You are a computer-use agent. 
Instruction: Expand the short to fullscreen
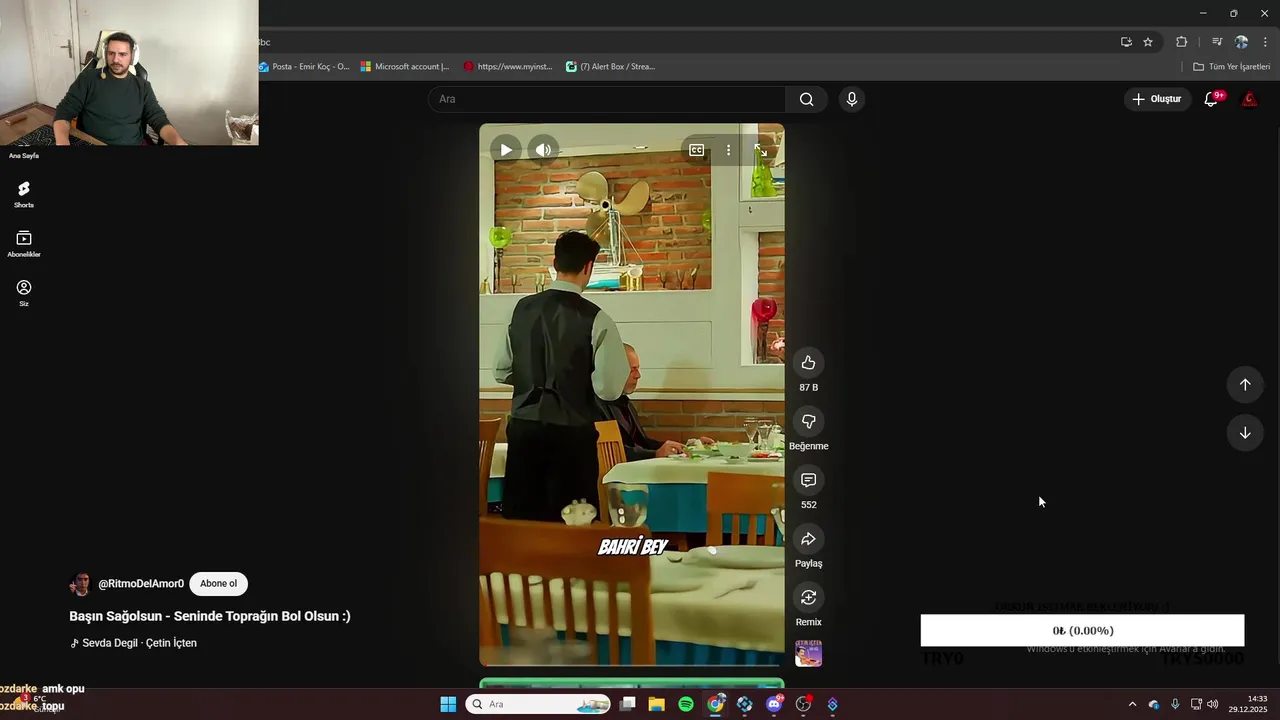point(761,150)
